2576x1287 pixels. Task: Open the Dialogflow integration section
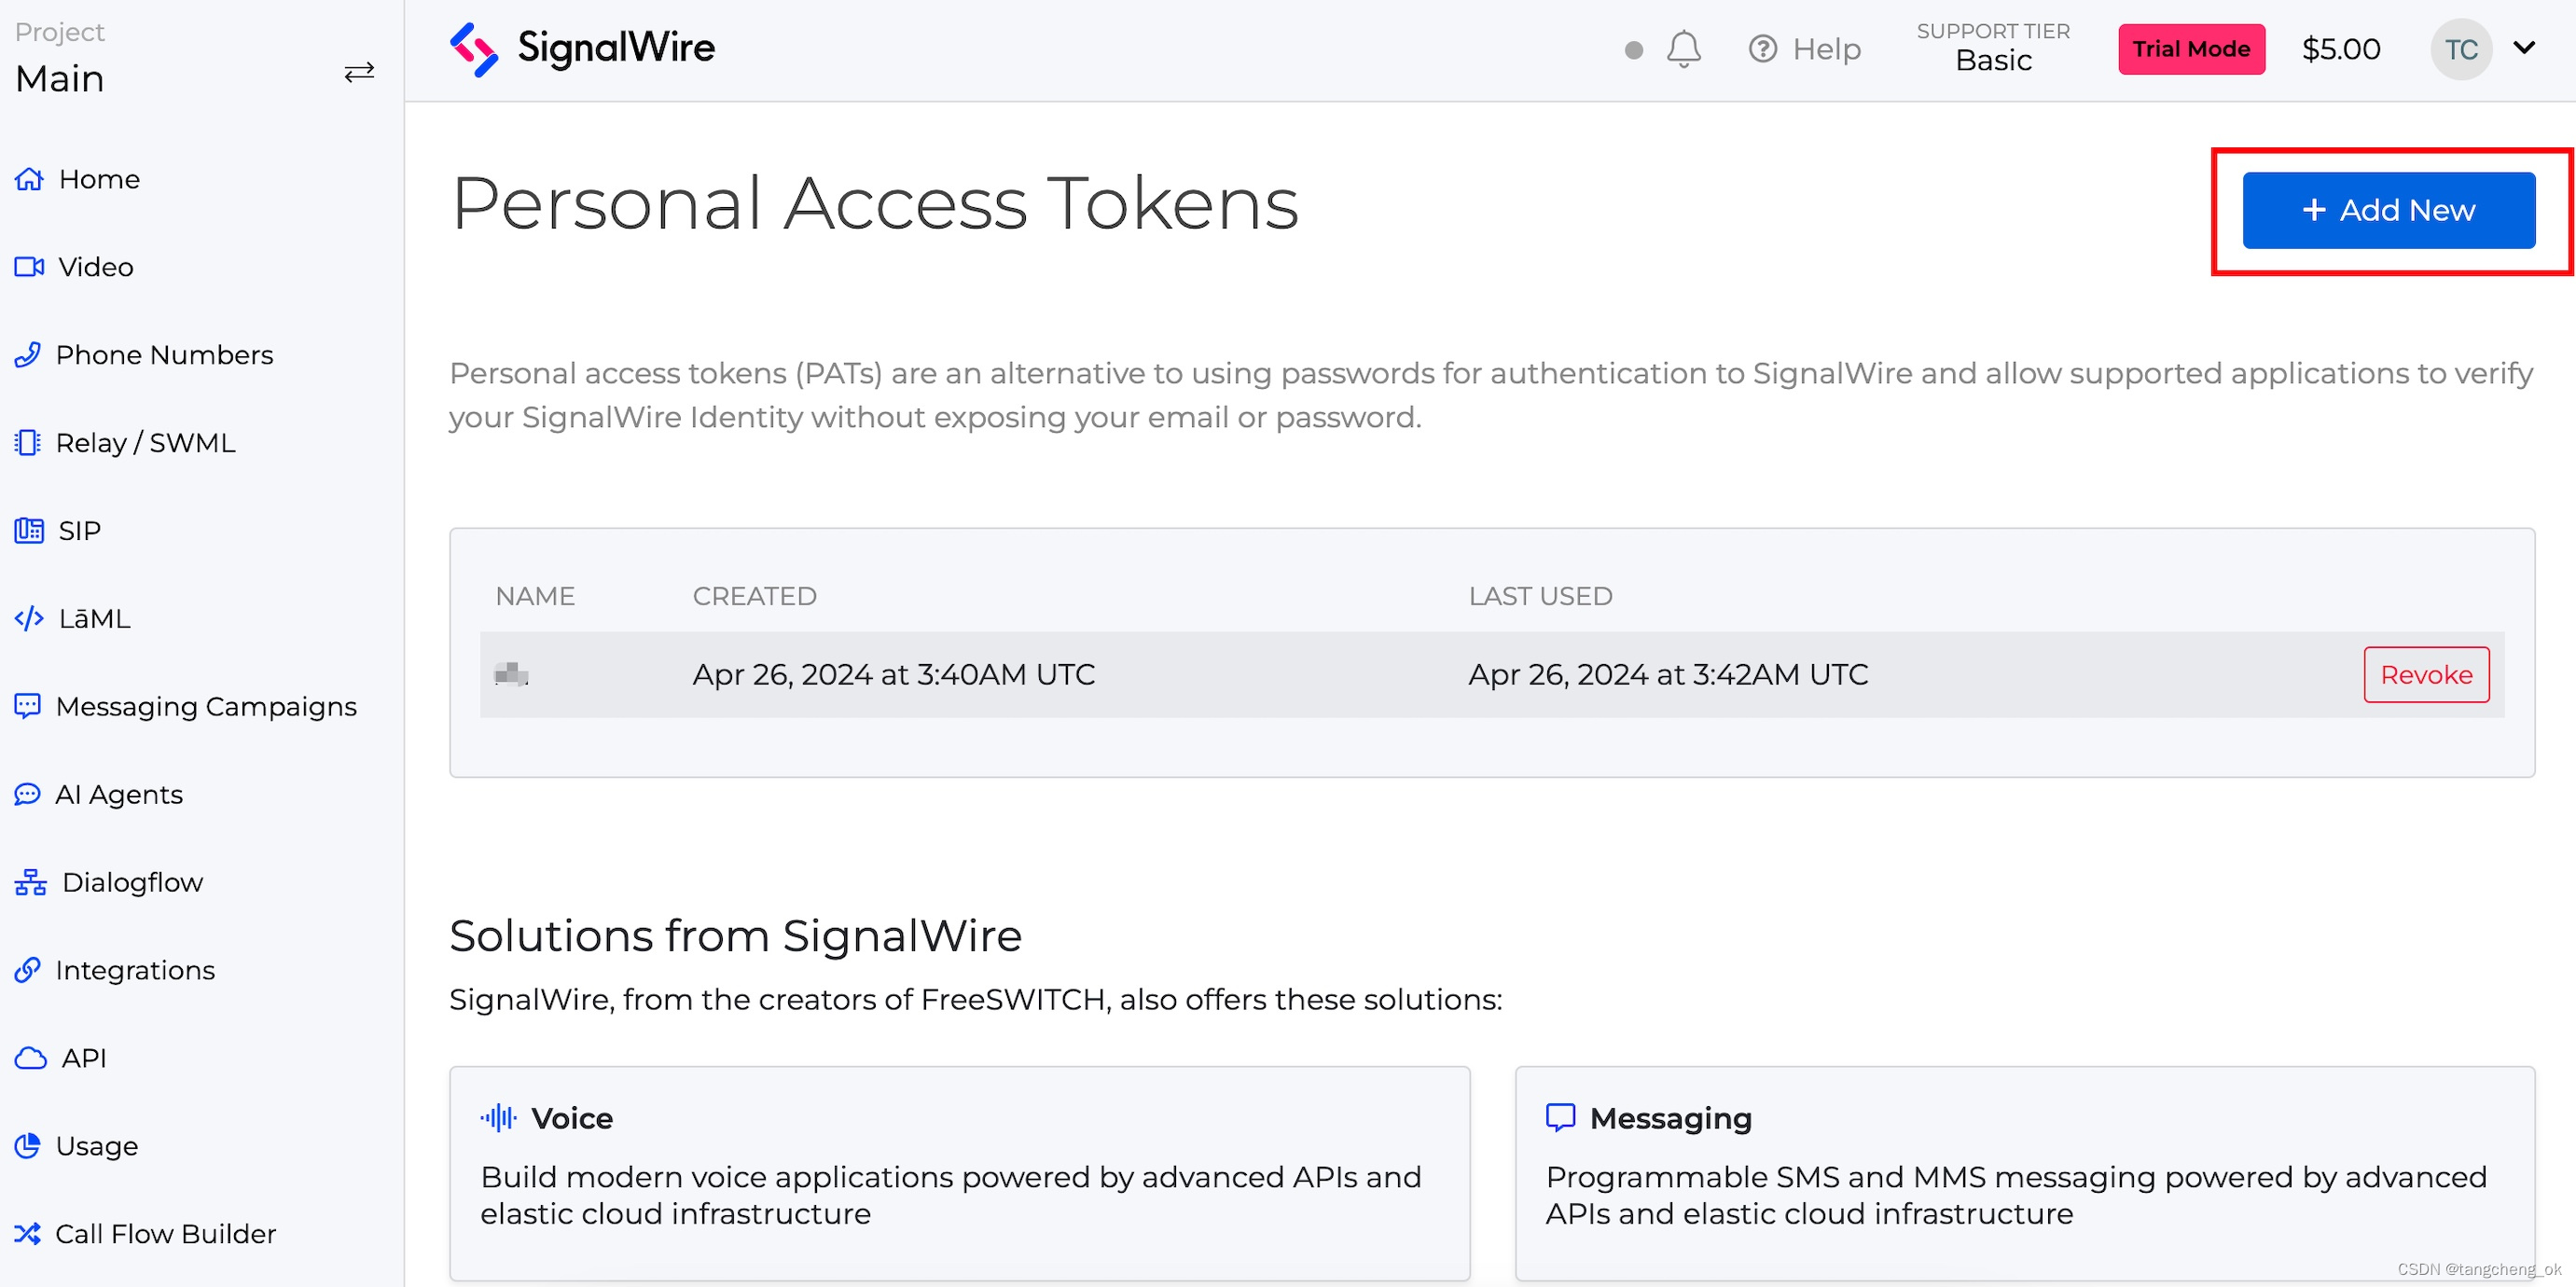(x=131, y=881)
